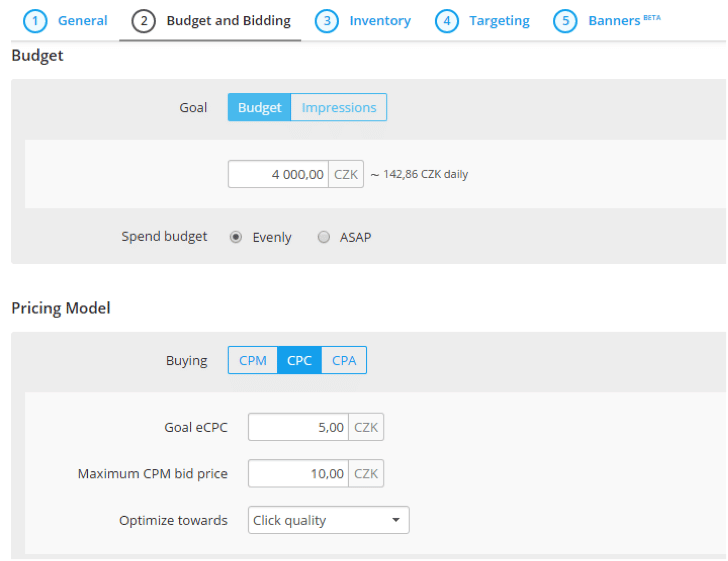
Task: Select CPM buying model
Action: pos(253,361)
